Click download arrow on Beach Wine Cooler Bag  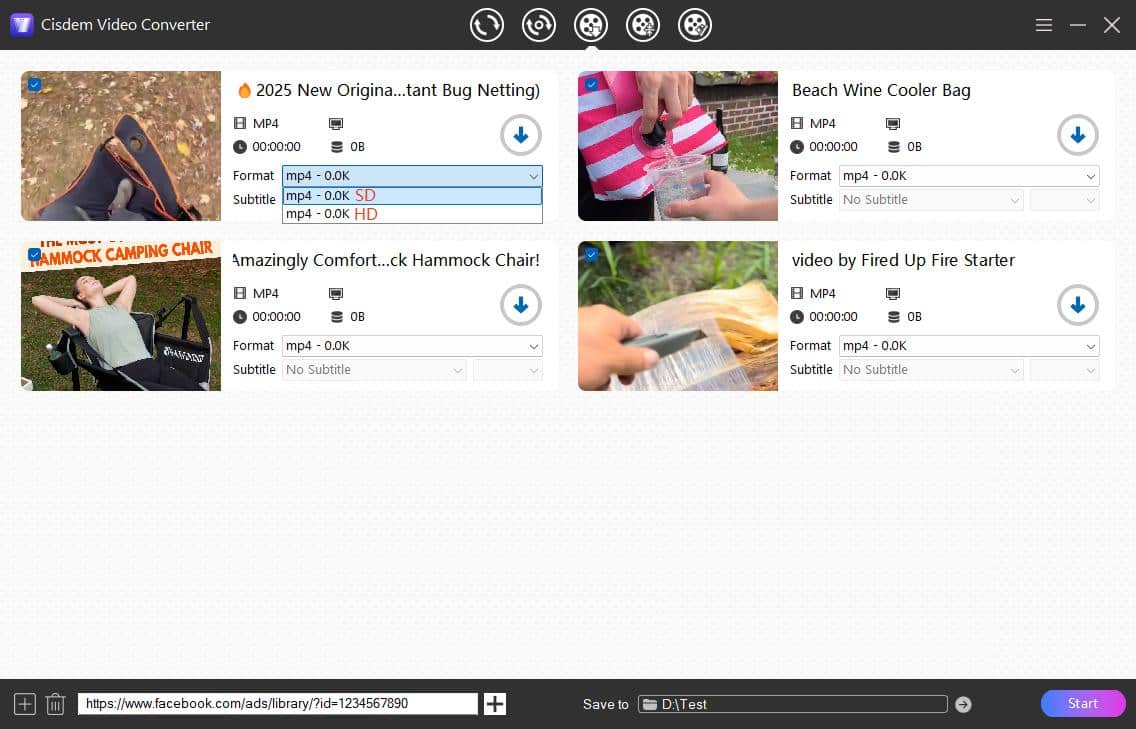(1078, 135)
